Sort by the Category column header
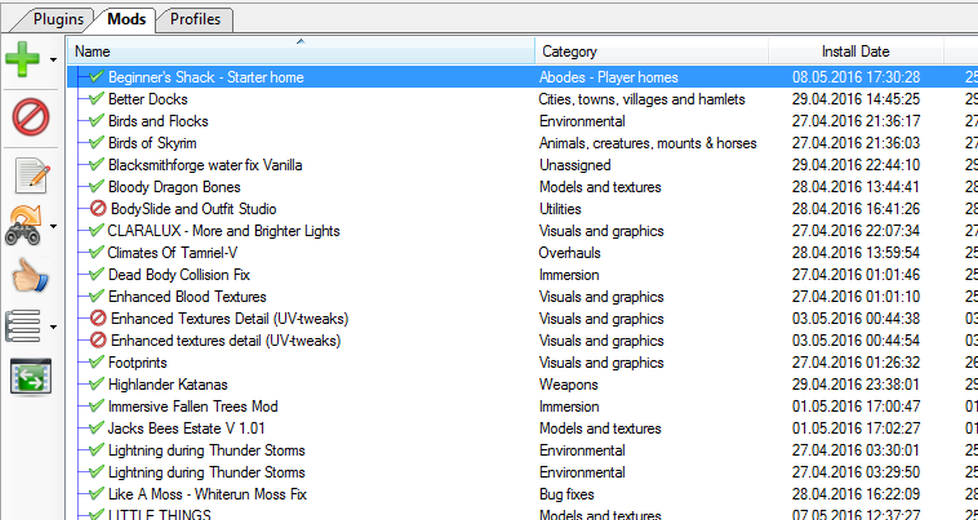This screenshot has height=520, width=978. coord(652,51)
